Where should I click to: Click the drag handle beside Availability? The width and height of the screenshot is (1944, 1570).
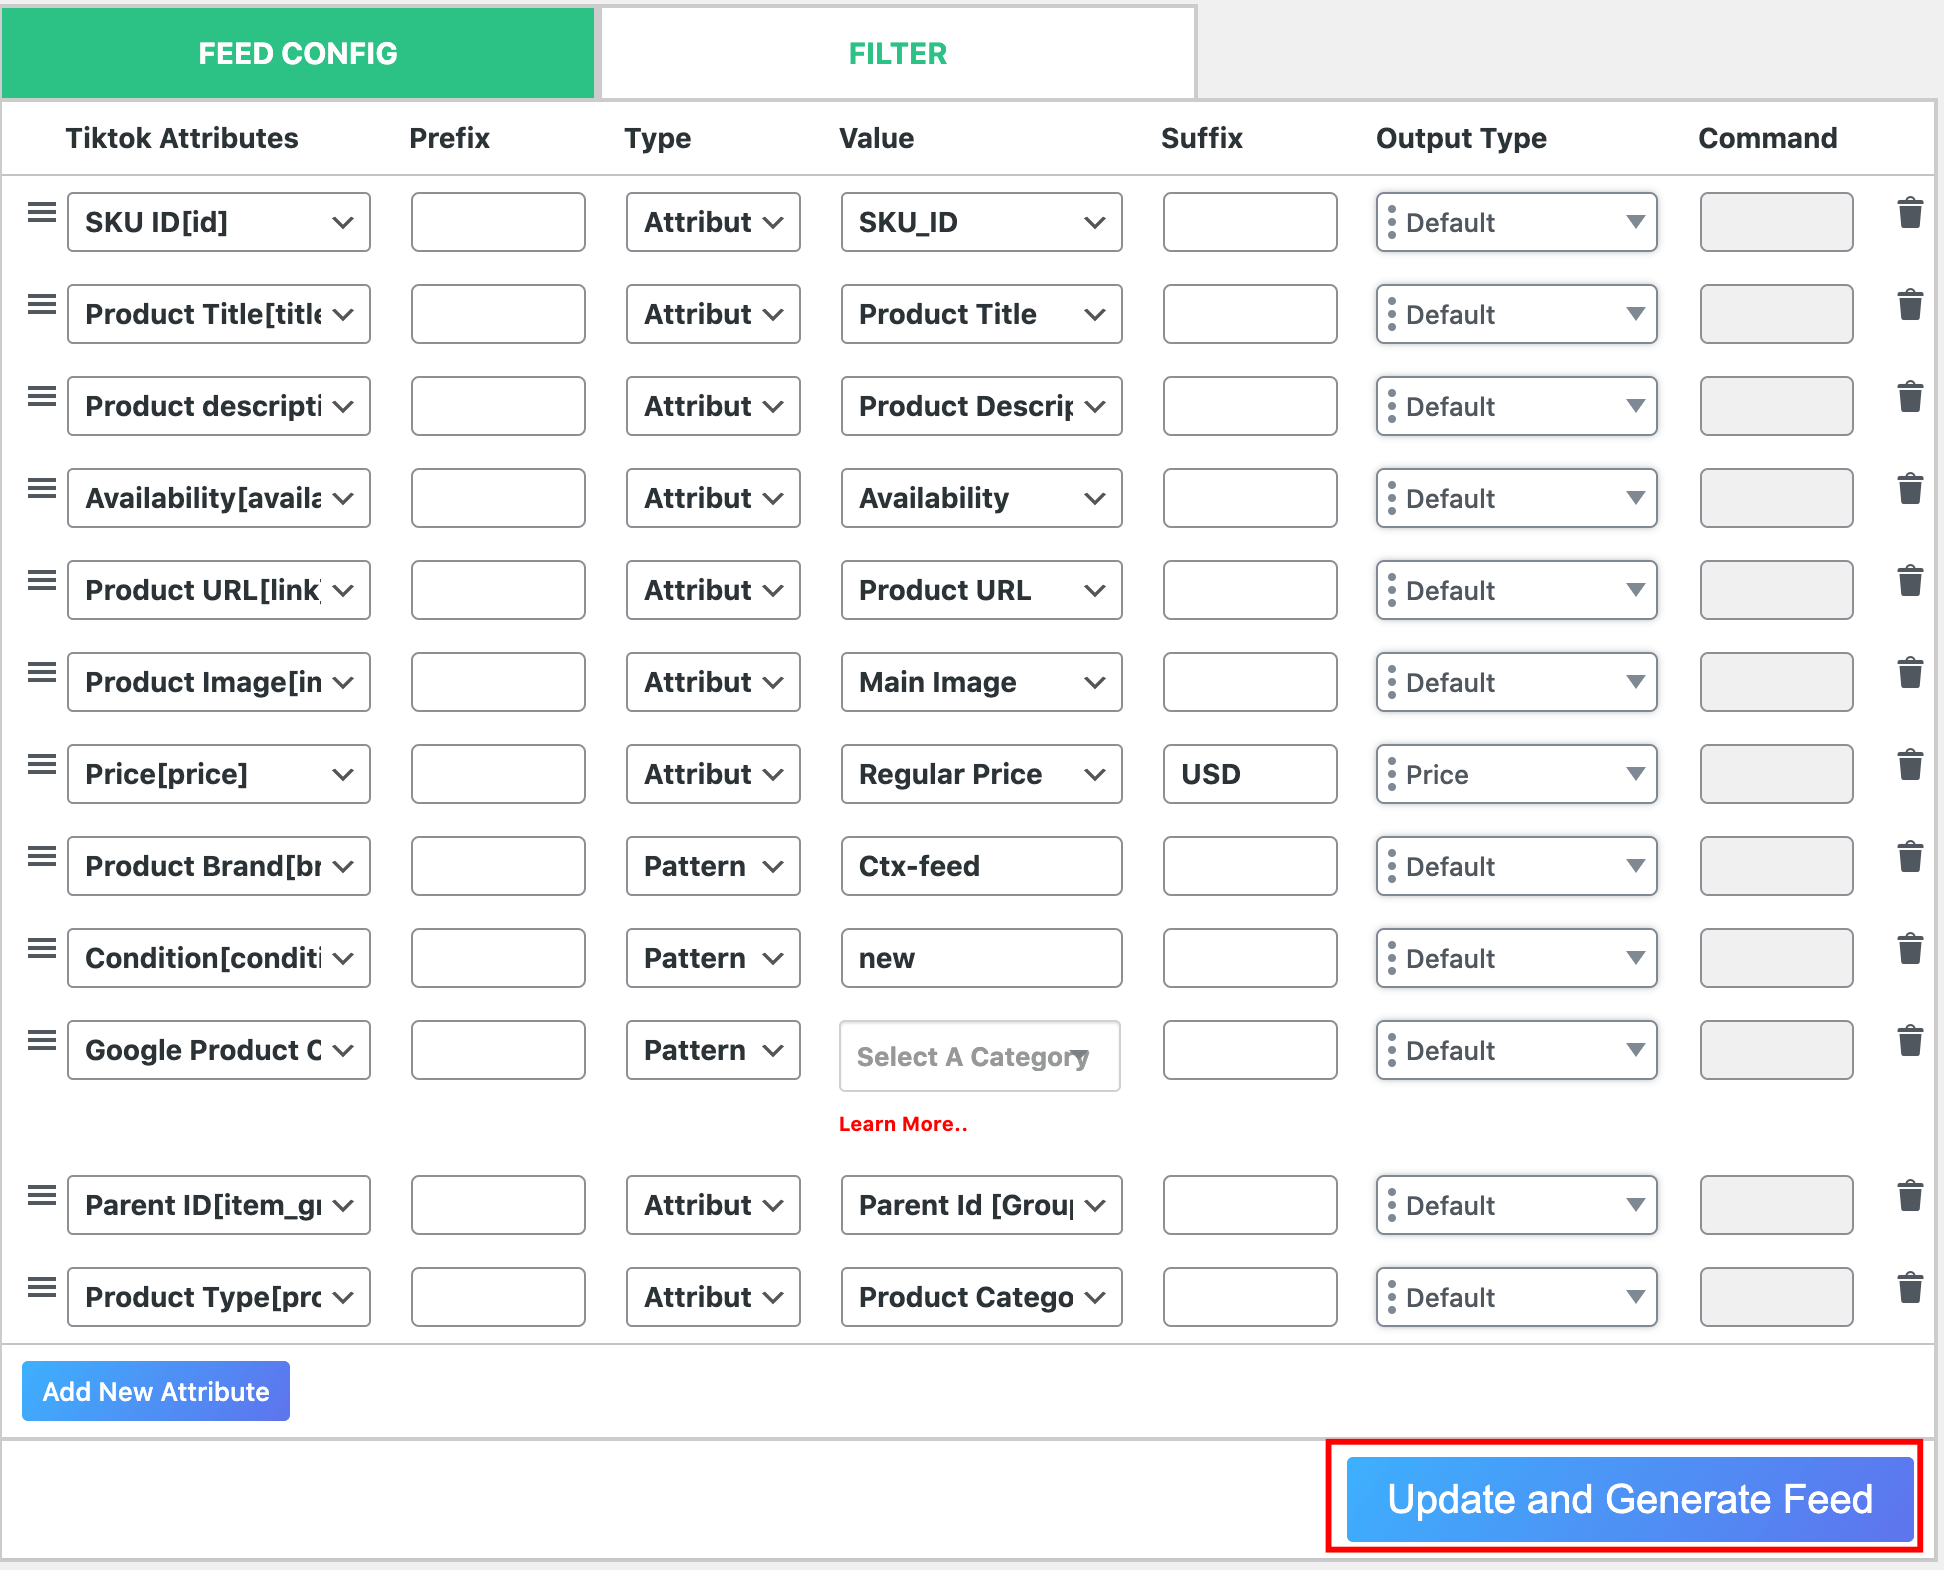coord(41,488)
